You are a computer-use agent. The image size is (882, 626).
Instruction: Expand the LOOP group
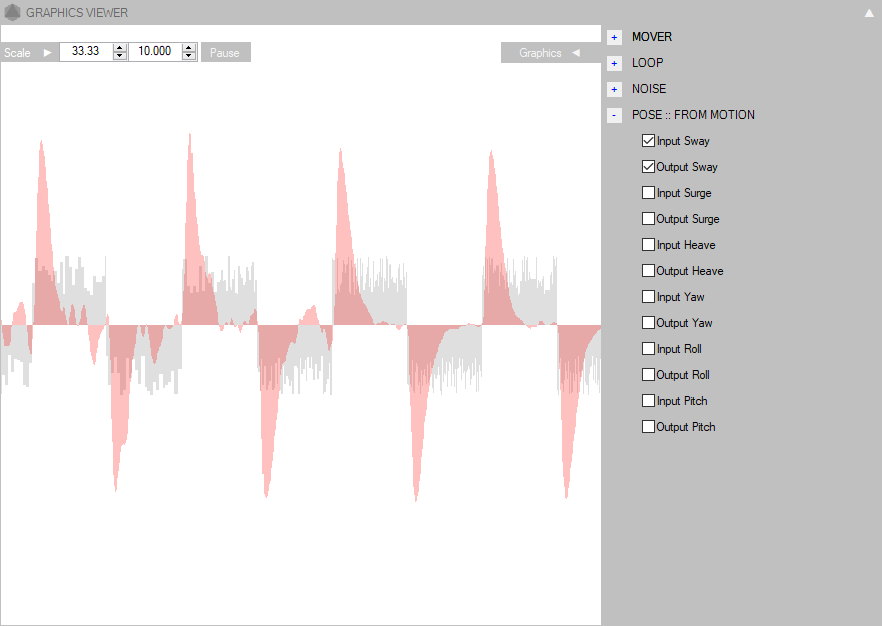614,64
